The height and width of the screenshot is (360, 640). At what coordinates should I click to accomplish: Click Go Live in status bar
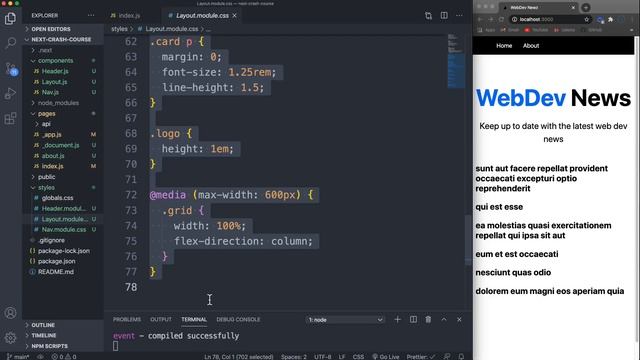(x=386, y=356)
